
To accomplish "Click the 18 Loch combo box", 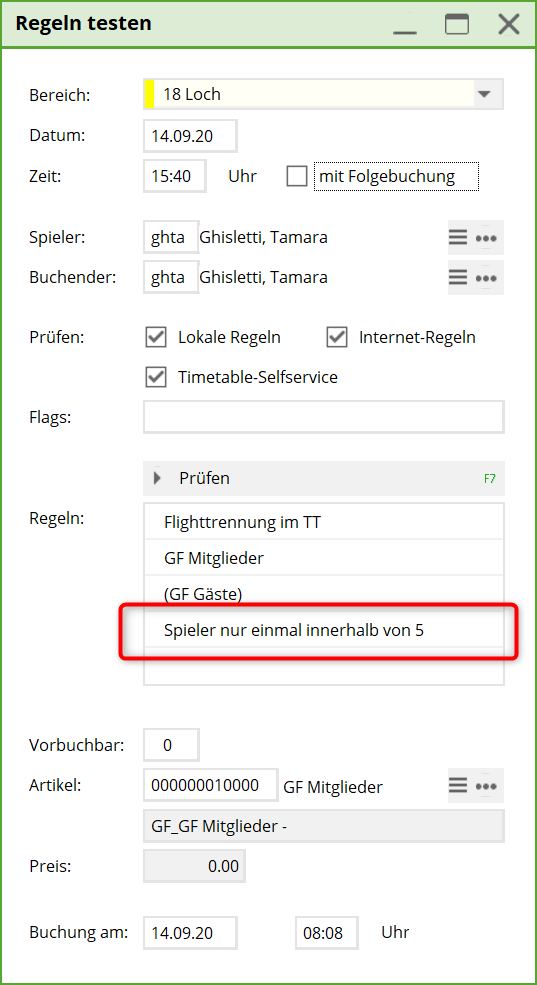I will click(323, 94).
